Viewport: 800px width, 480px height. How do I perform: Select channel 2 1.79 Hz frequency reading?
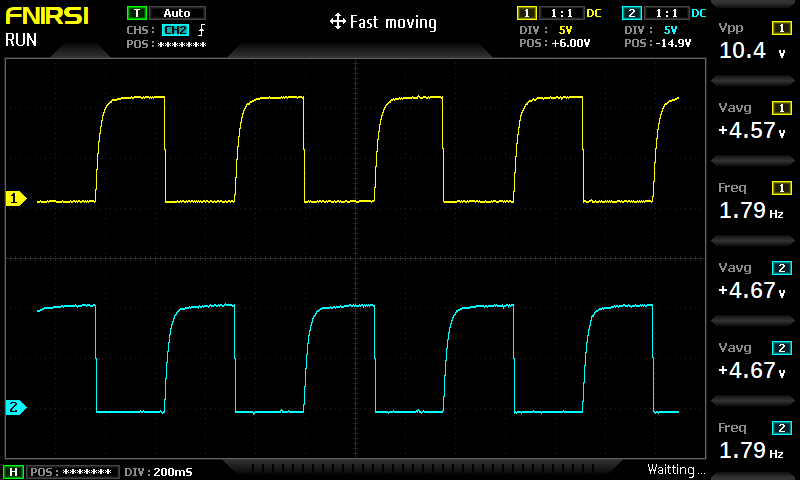[751, 450]
